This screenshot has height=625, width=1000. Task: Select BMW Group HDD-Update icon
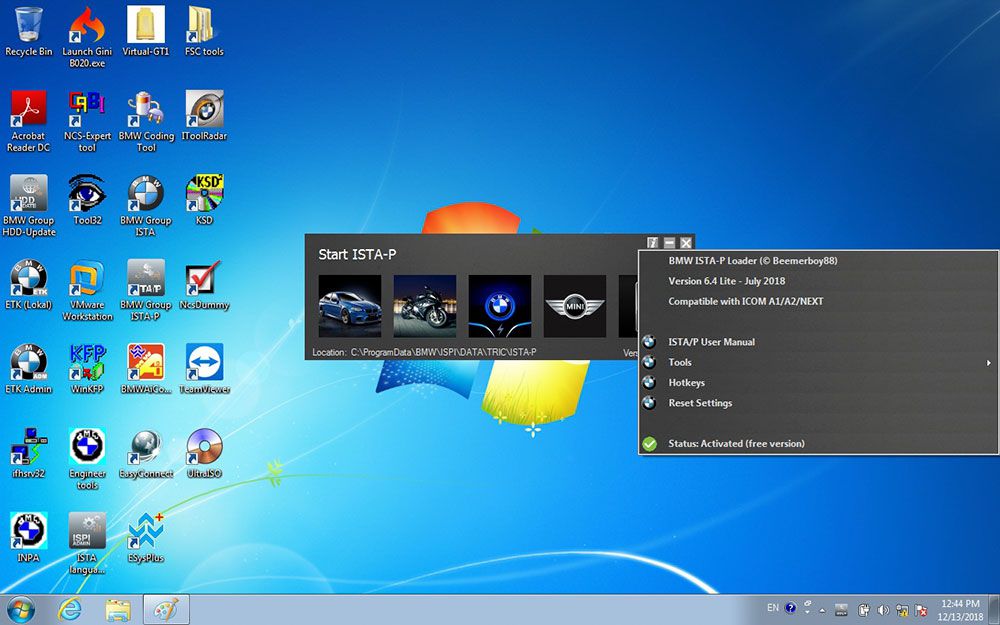point(29,205)
